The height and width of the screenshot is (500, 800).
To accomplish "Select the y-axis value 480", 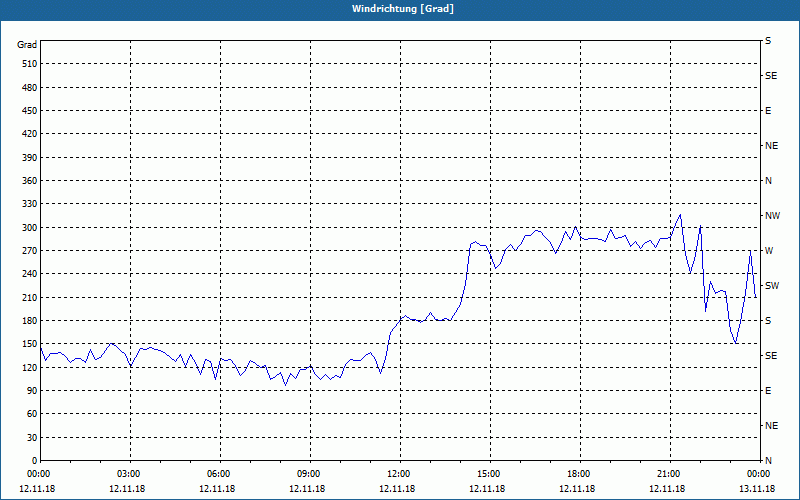I will pyautogui.click(x=30, y=88).
